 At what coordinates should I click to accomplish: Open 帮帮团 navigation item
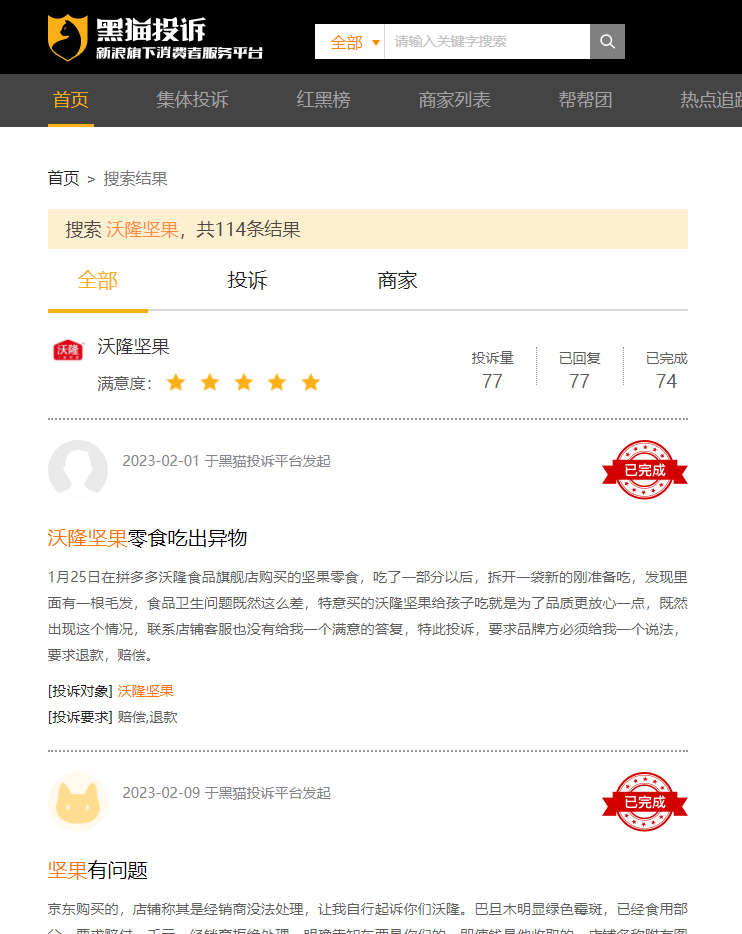585,100
